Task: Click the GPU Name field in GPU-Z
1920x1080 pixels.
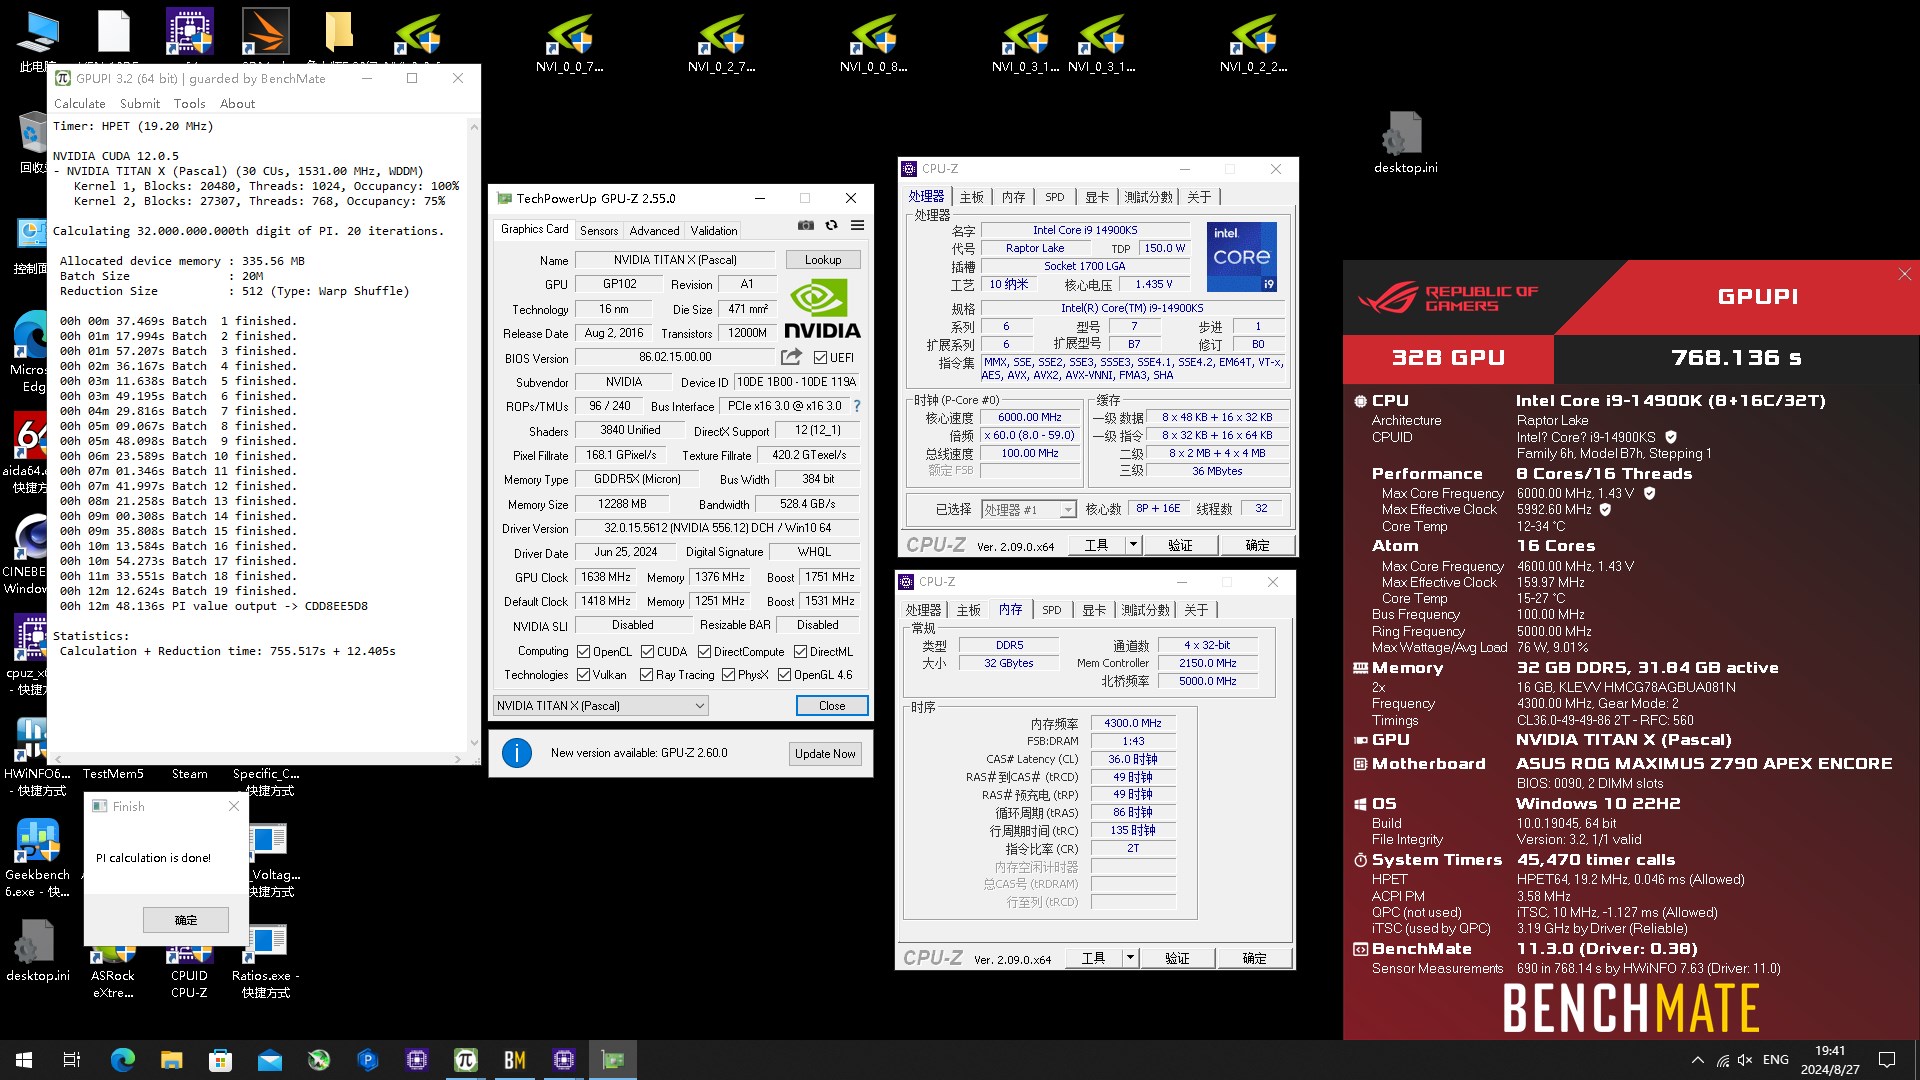Action: (x=674, y=260)
